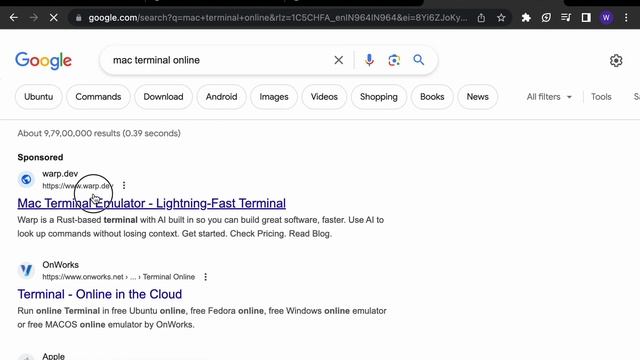Viewport: 640px width, 360px height.
Task: Click the results count text
Action: point(99,133)
